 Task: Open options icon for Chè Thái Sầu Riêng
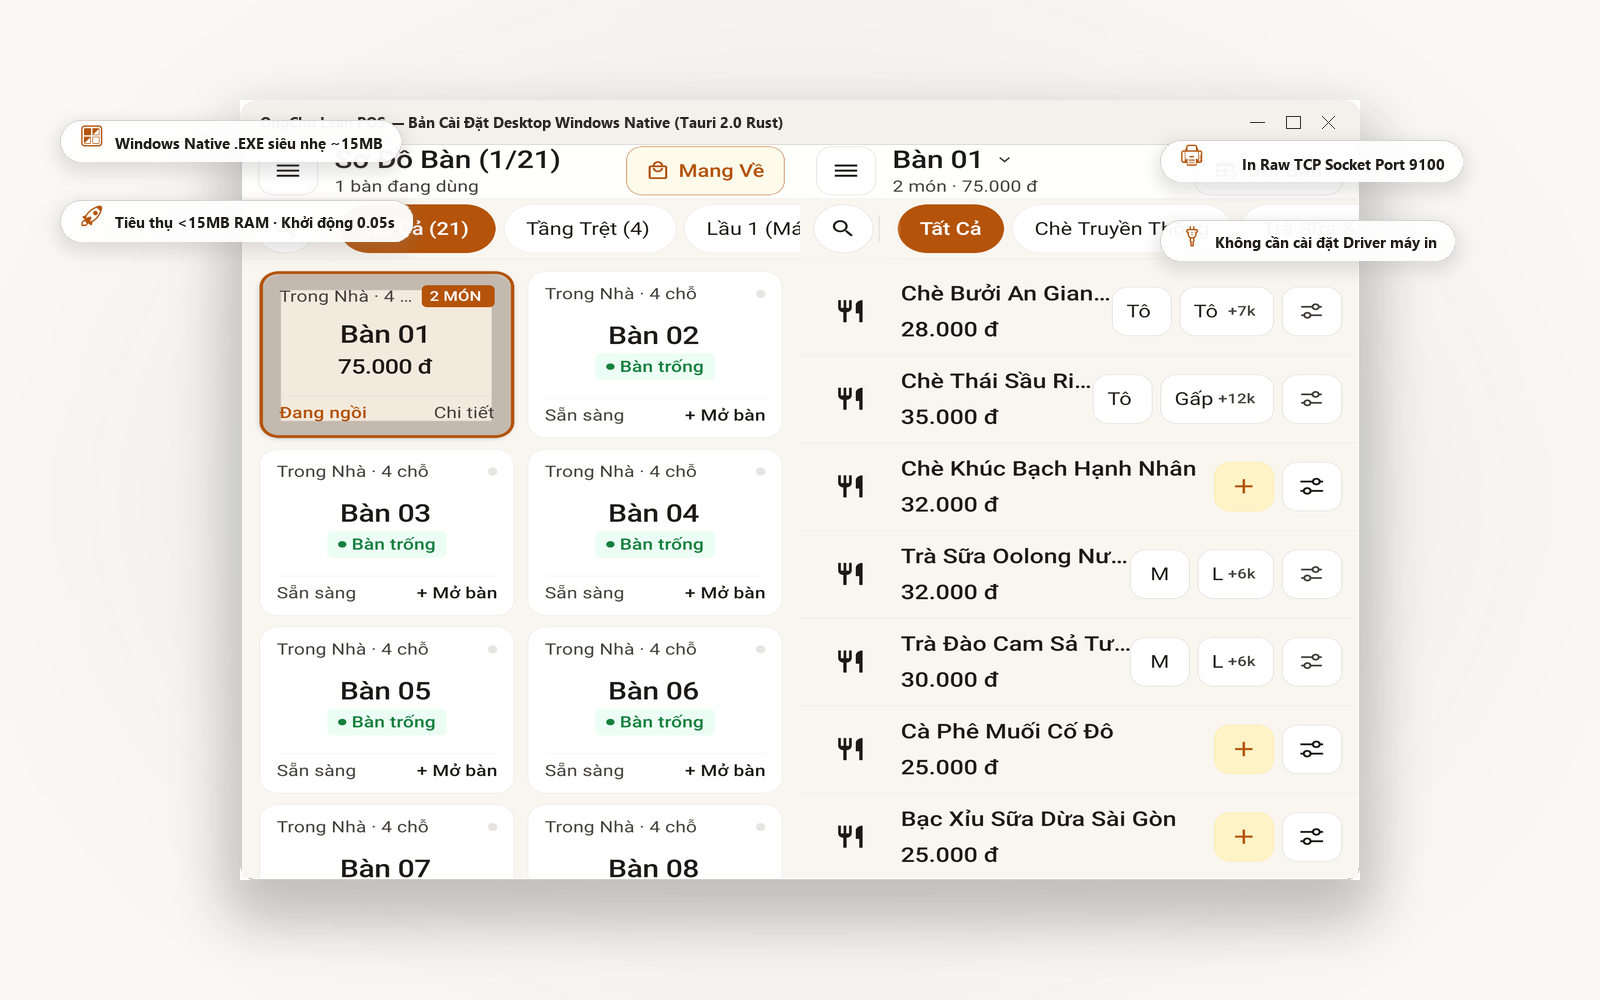tap(1311, 399)
